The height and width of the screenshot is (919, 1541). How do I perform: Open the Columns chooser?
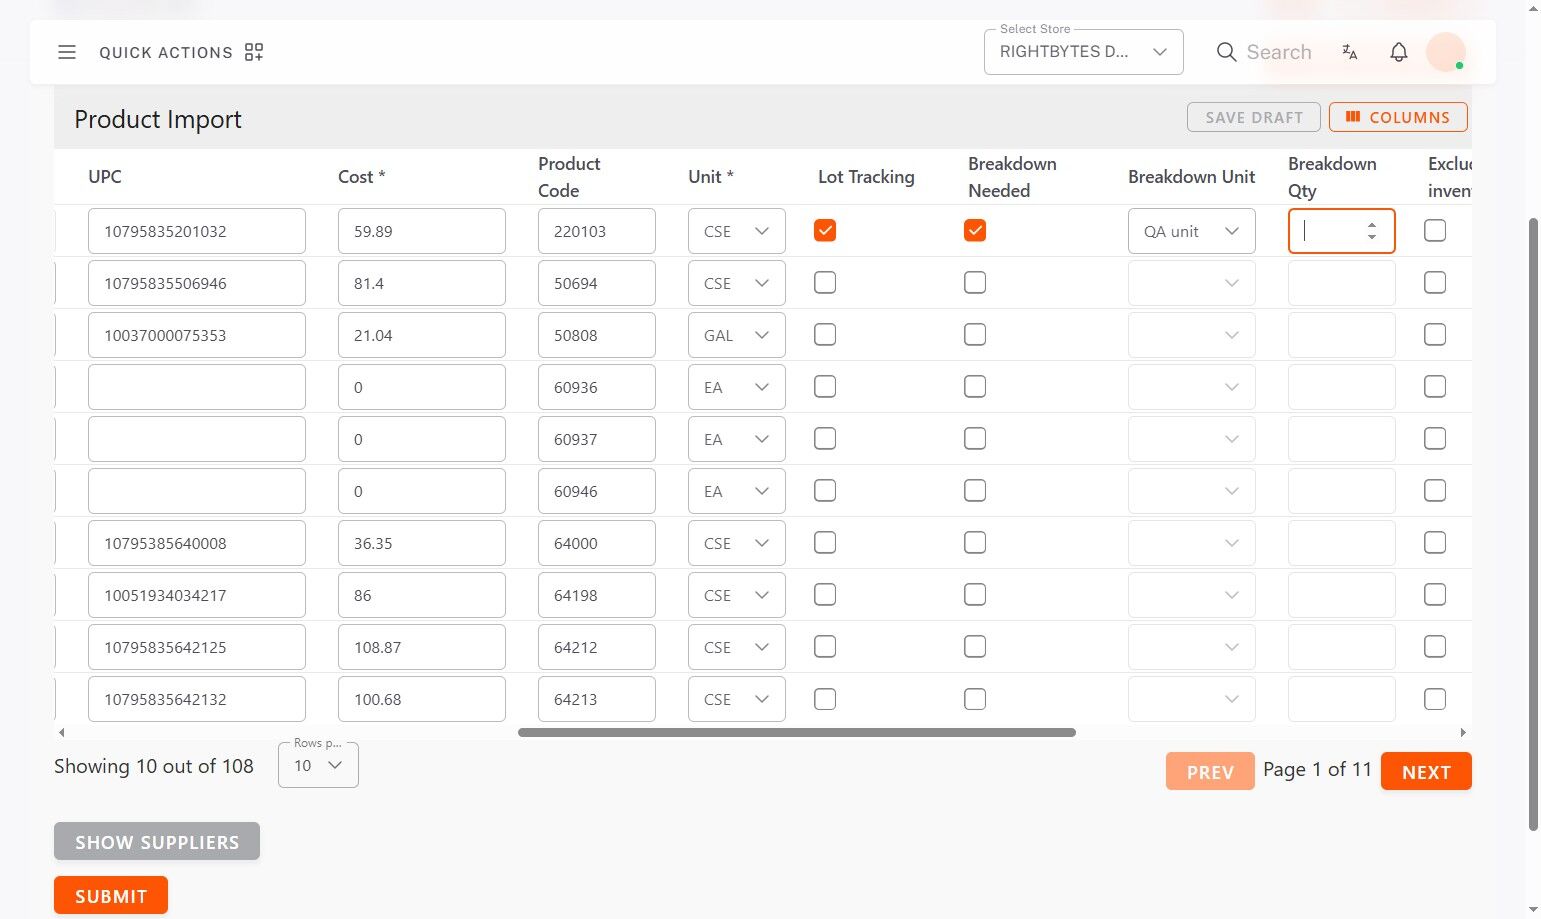[1398, 117]
